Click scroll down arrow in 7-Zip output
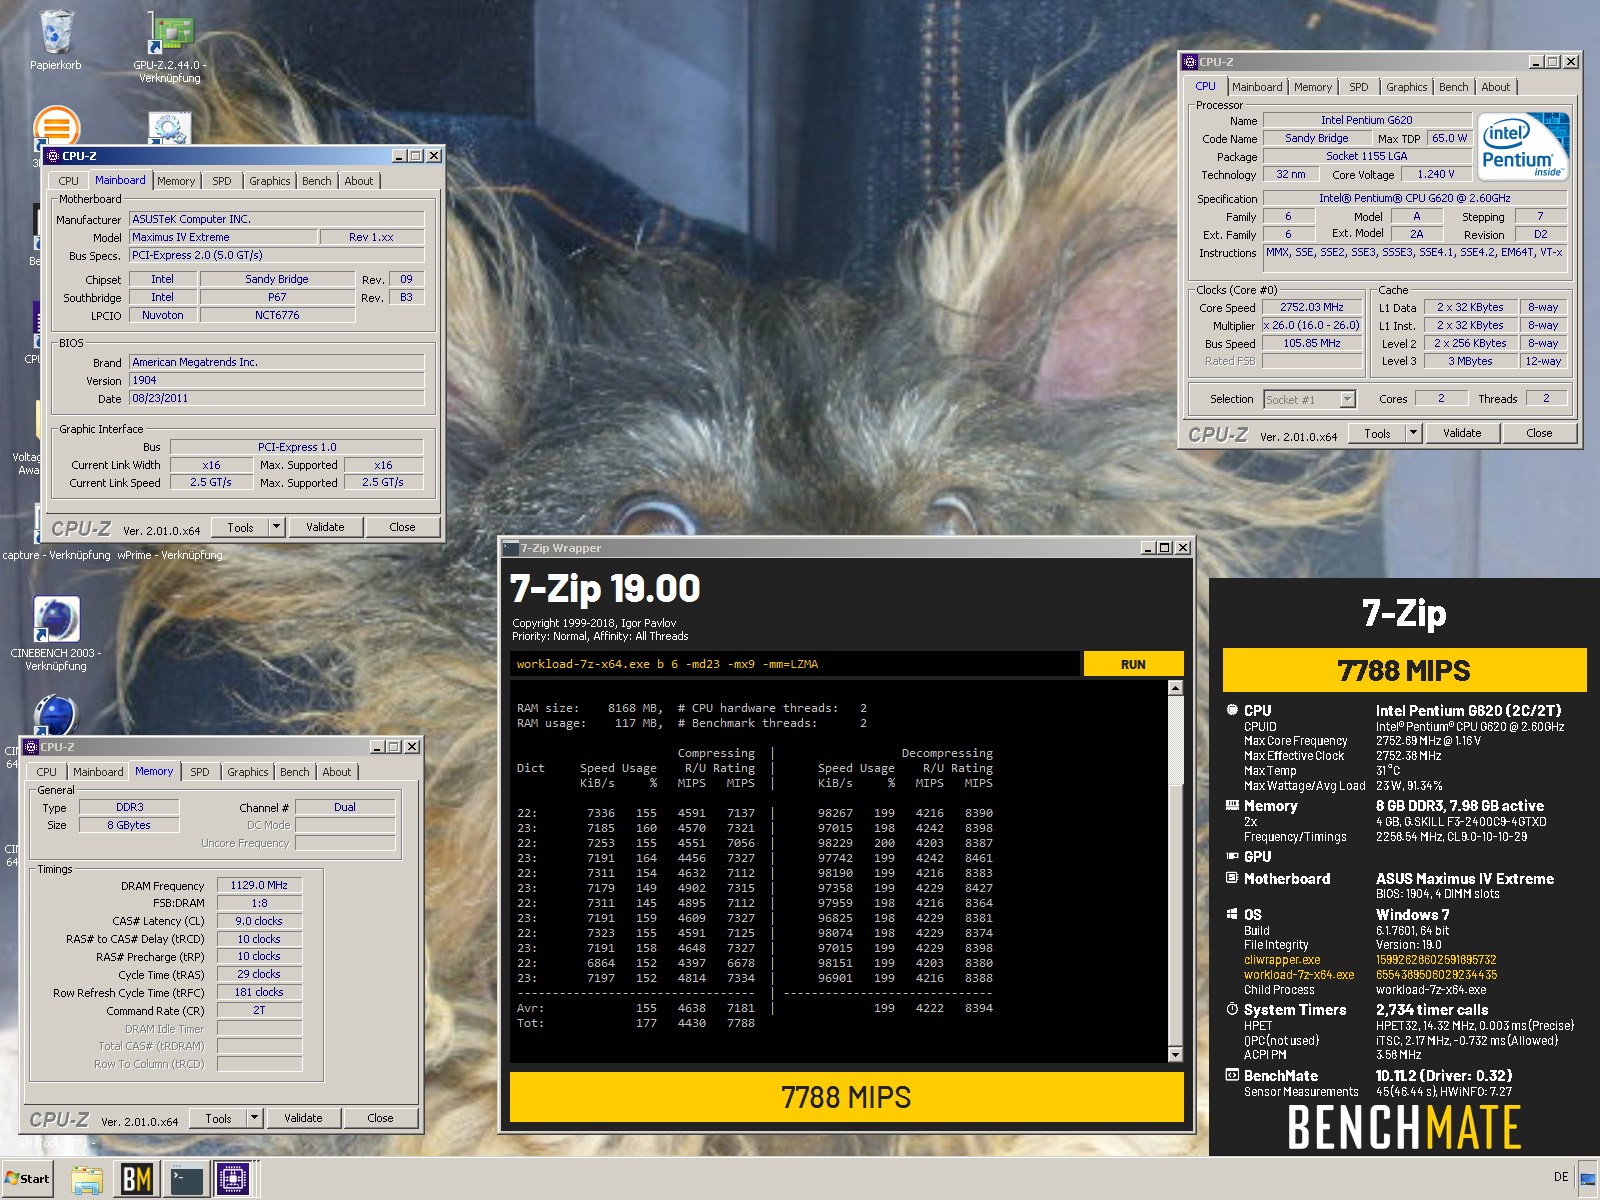Image resolution: width=1600 pixels, height=1200 pixels. [1175, 1055]
